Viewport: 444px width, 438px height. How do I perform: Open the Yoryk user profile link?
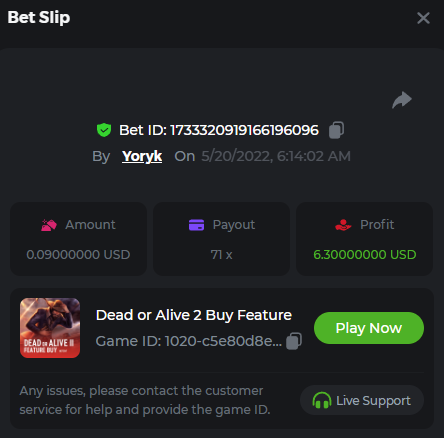(142, 156)
